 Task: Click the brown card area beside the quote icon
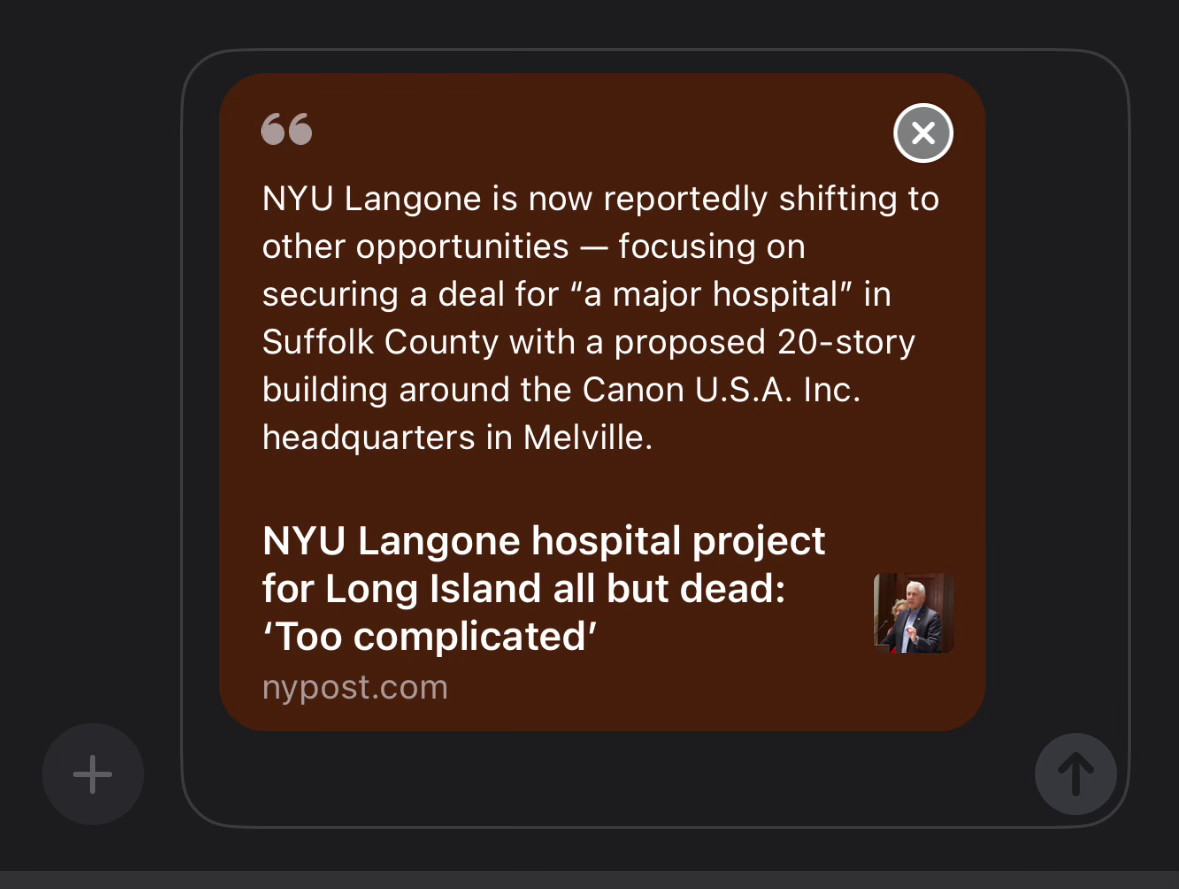602,129
